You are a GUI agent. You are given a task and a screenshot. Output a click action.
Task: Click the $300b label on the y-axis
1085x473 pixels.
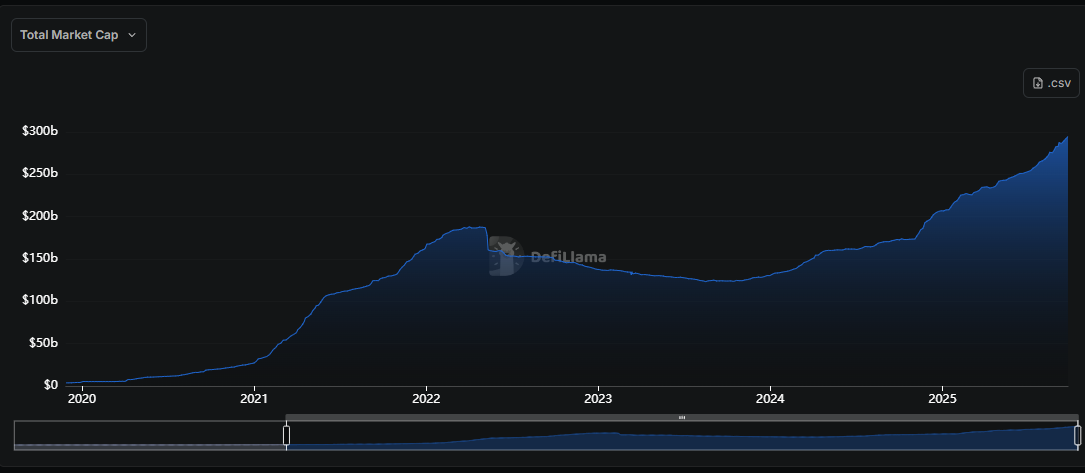[40, 131]
